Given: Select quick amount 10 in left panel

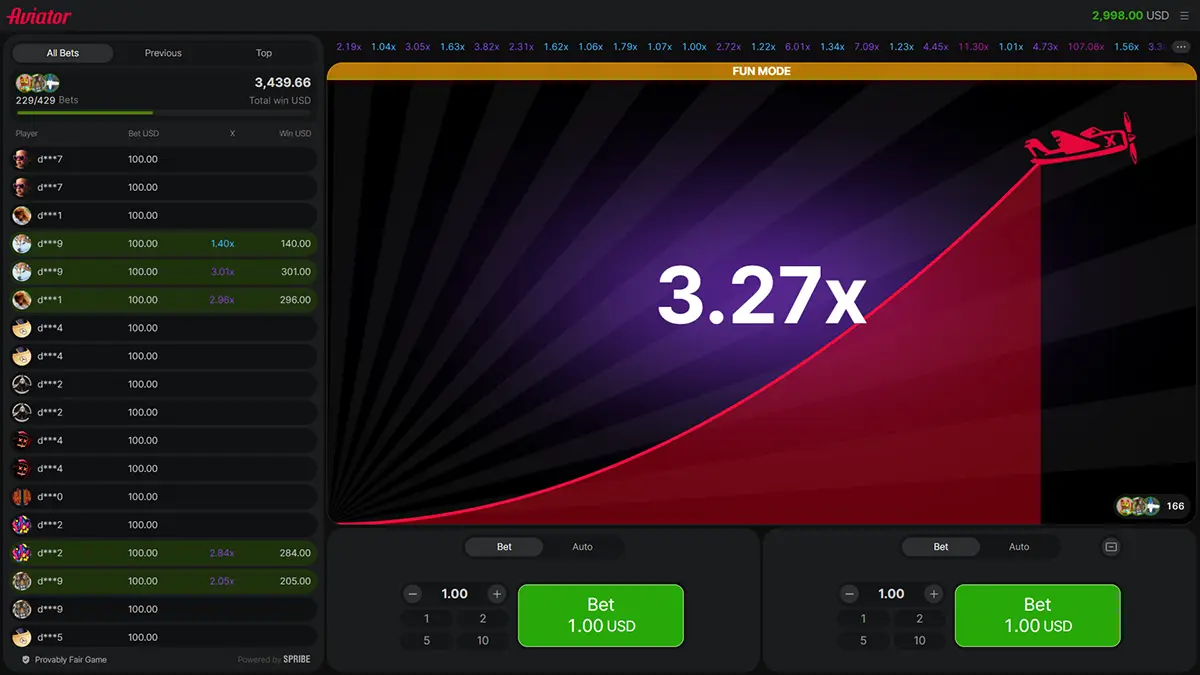Looking at the screenshot, I should (483, 640).
